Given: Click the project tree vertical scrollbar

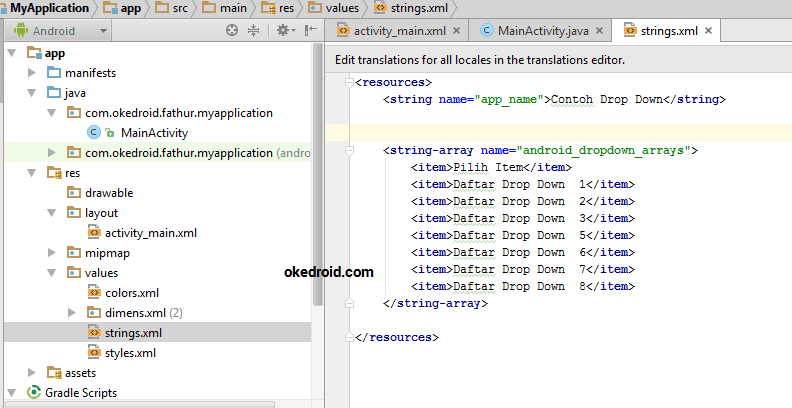Looking at the screenshot, I should (x=317, y=174).
